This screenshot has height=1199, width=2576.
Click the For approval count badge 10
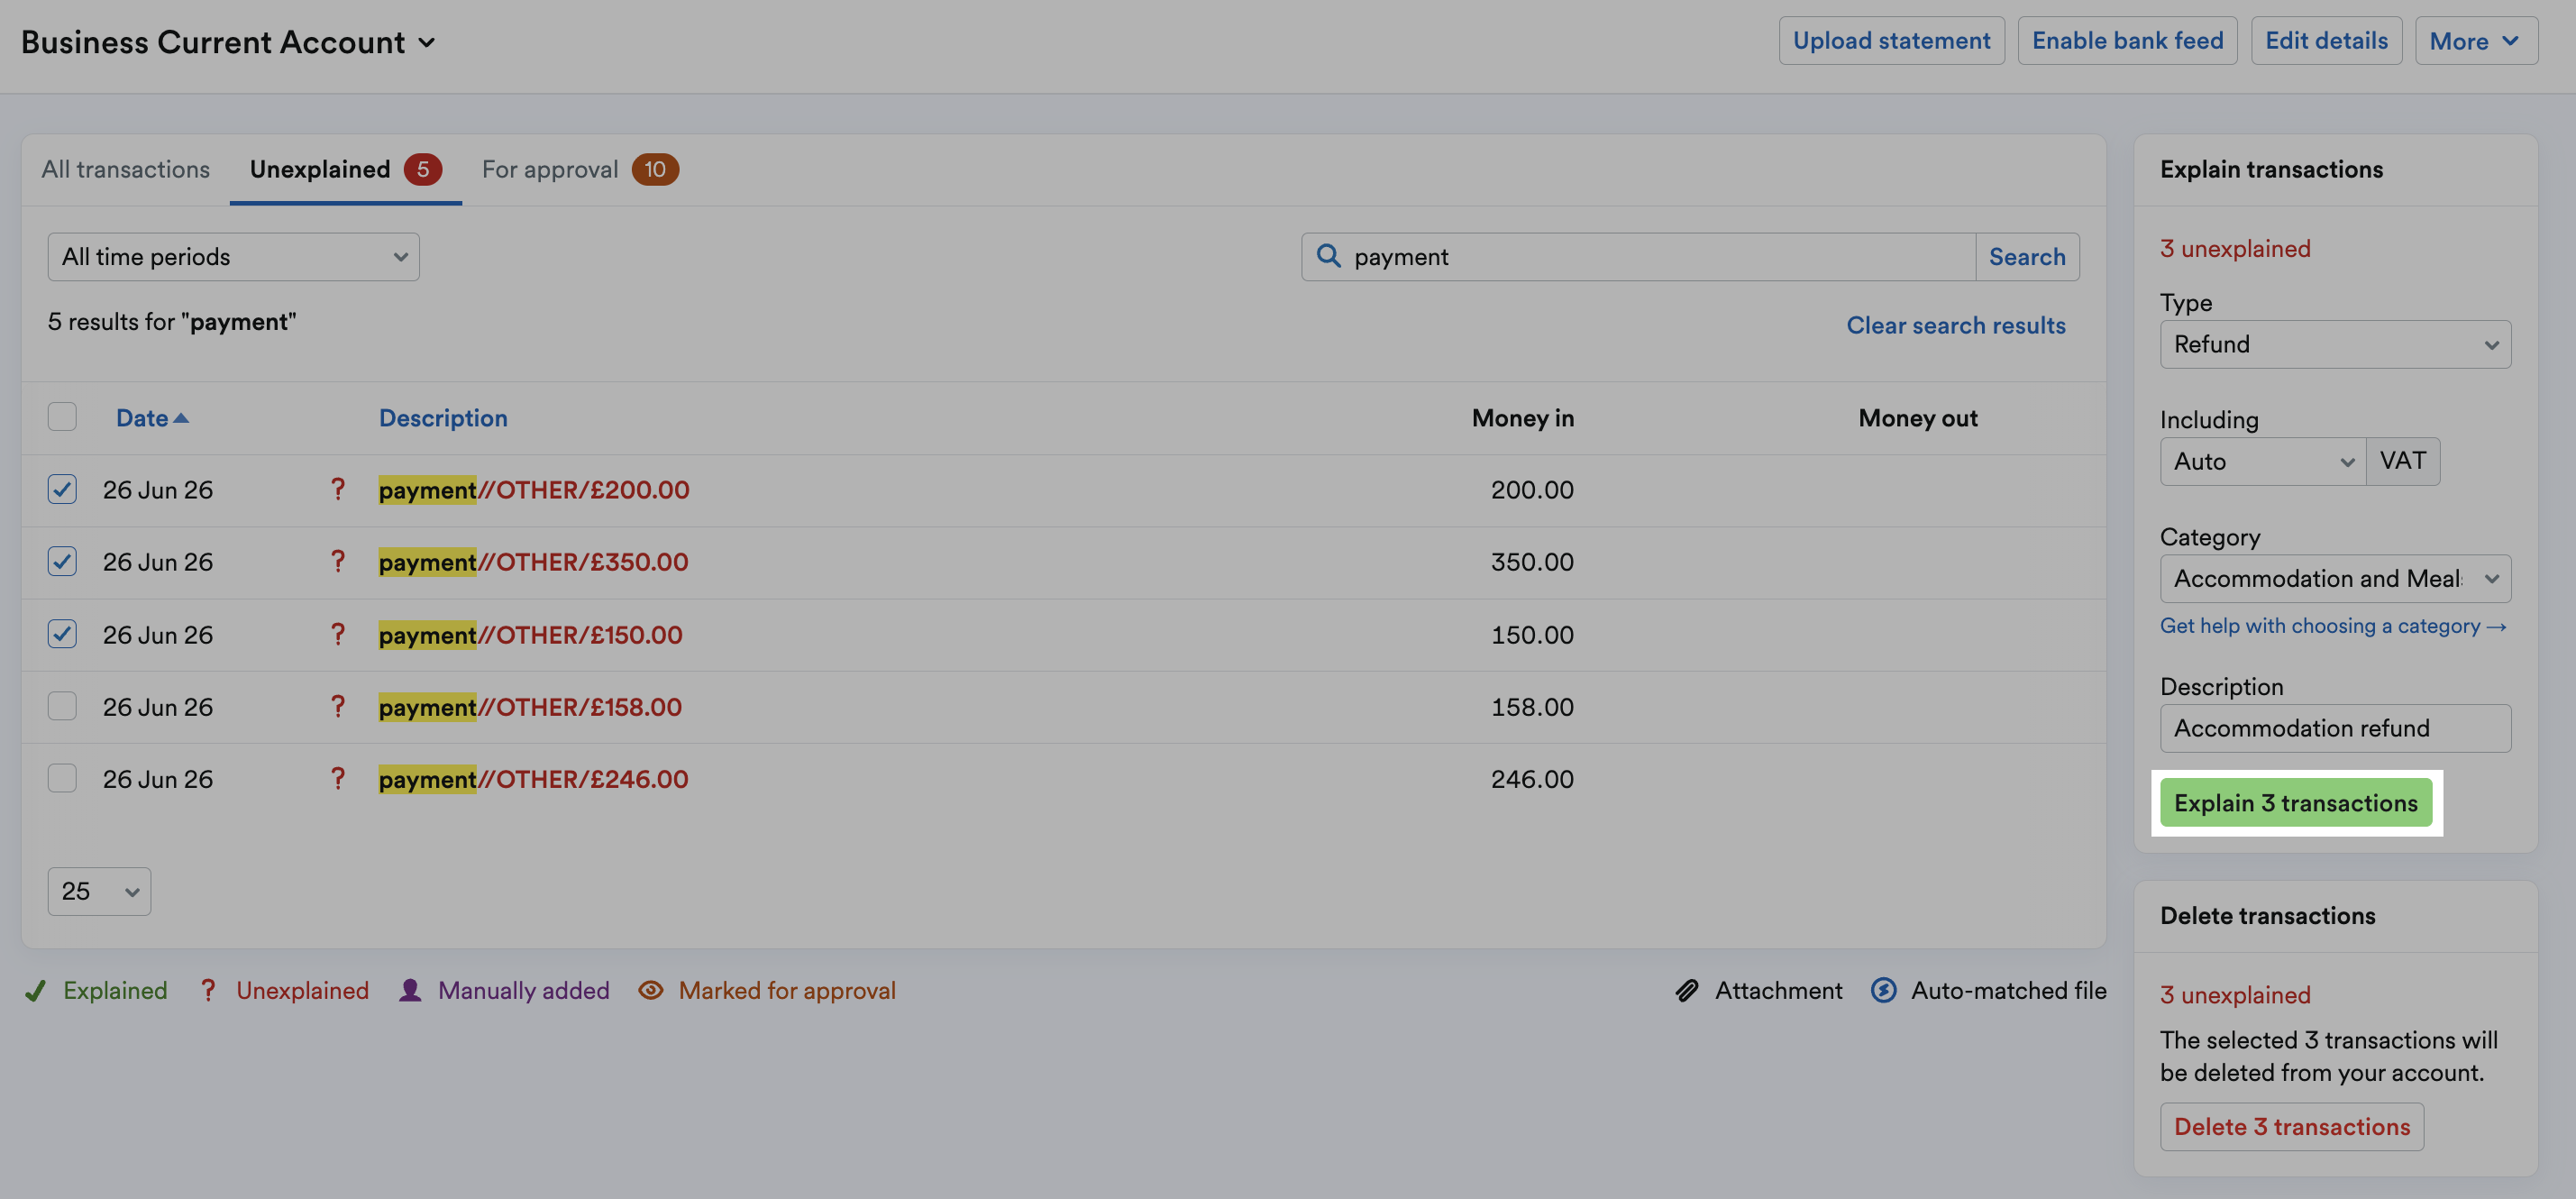point(655,169)
